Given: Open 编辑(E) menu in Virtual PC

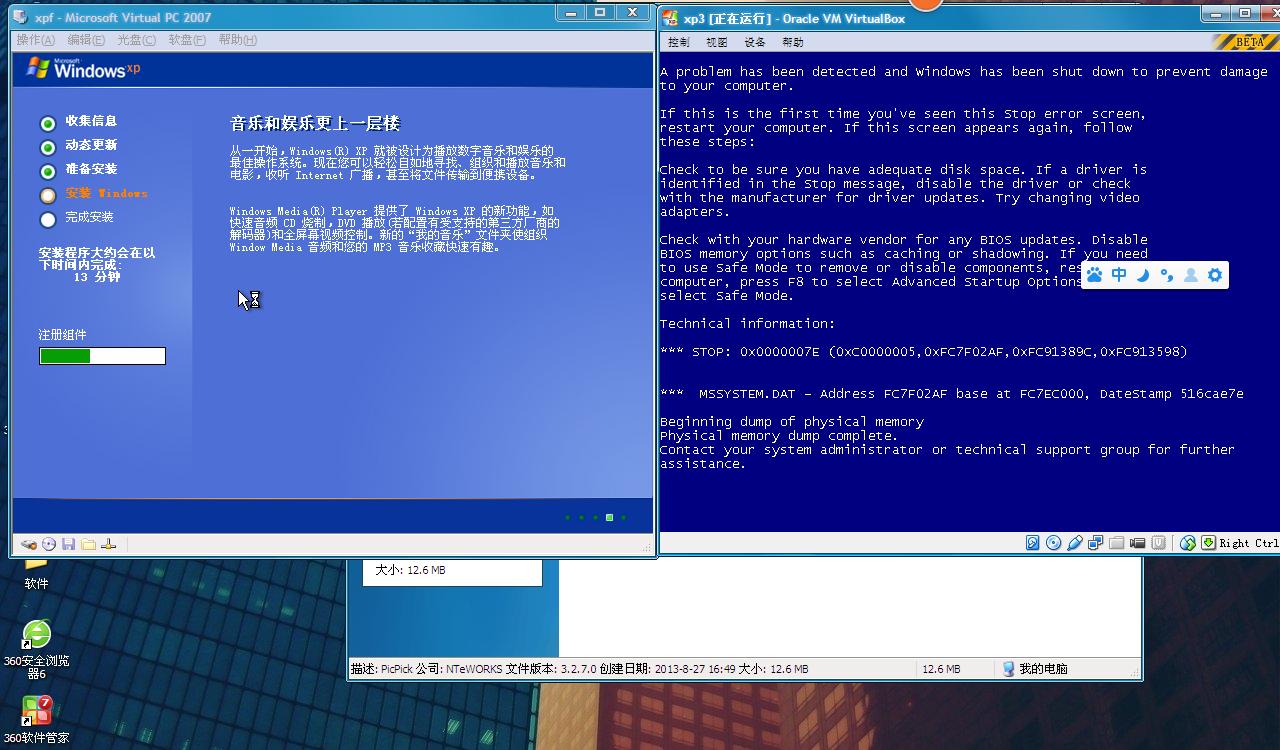Looking at the screenshot, I should 86,40.
